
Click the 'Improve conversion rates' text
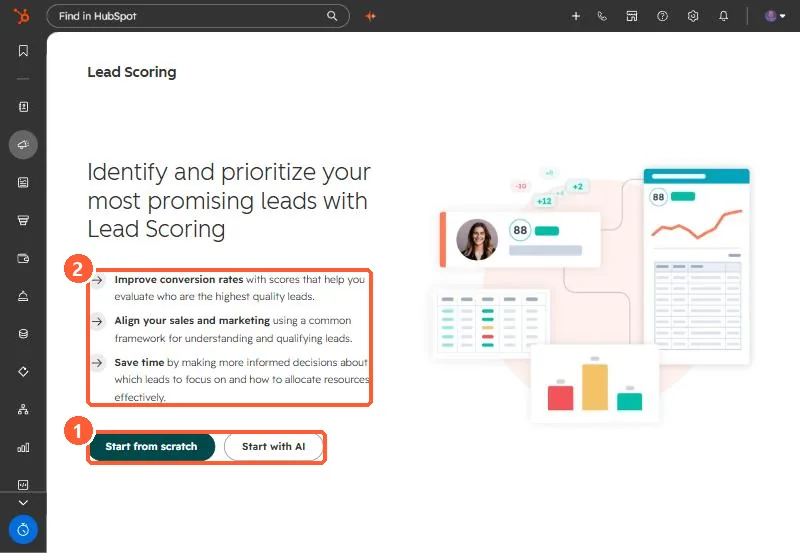tap(179, 280)
